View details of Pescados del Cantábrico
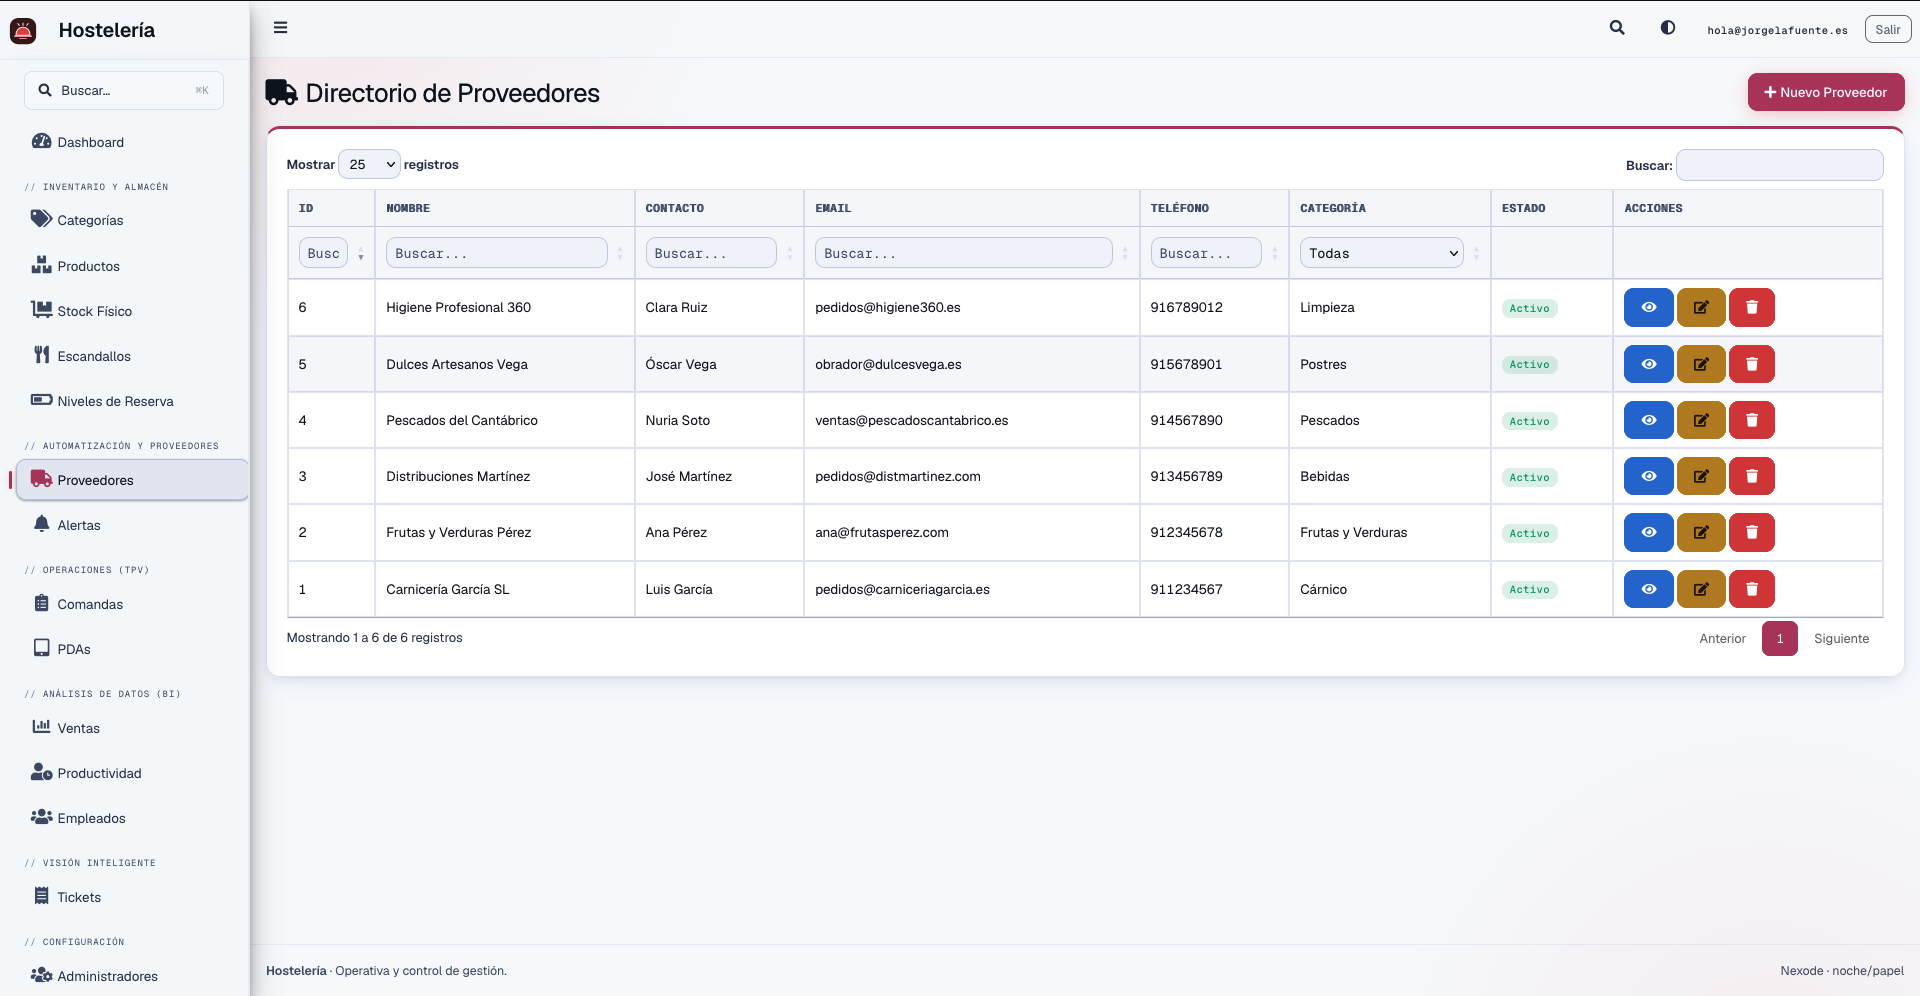 1649,420
